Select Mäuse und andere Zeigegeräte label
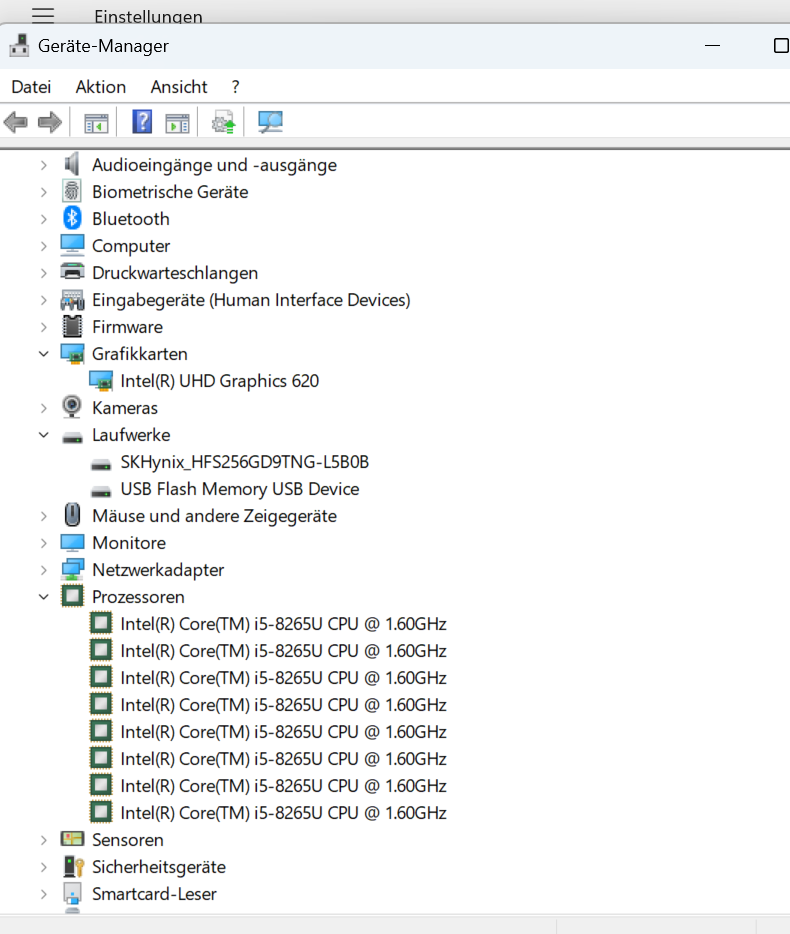Screen dimensions: 790x934 point(214,516)
